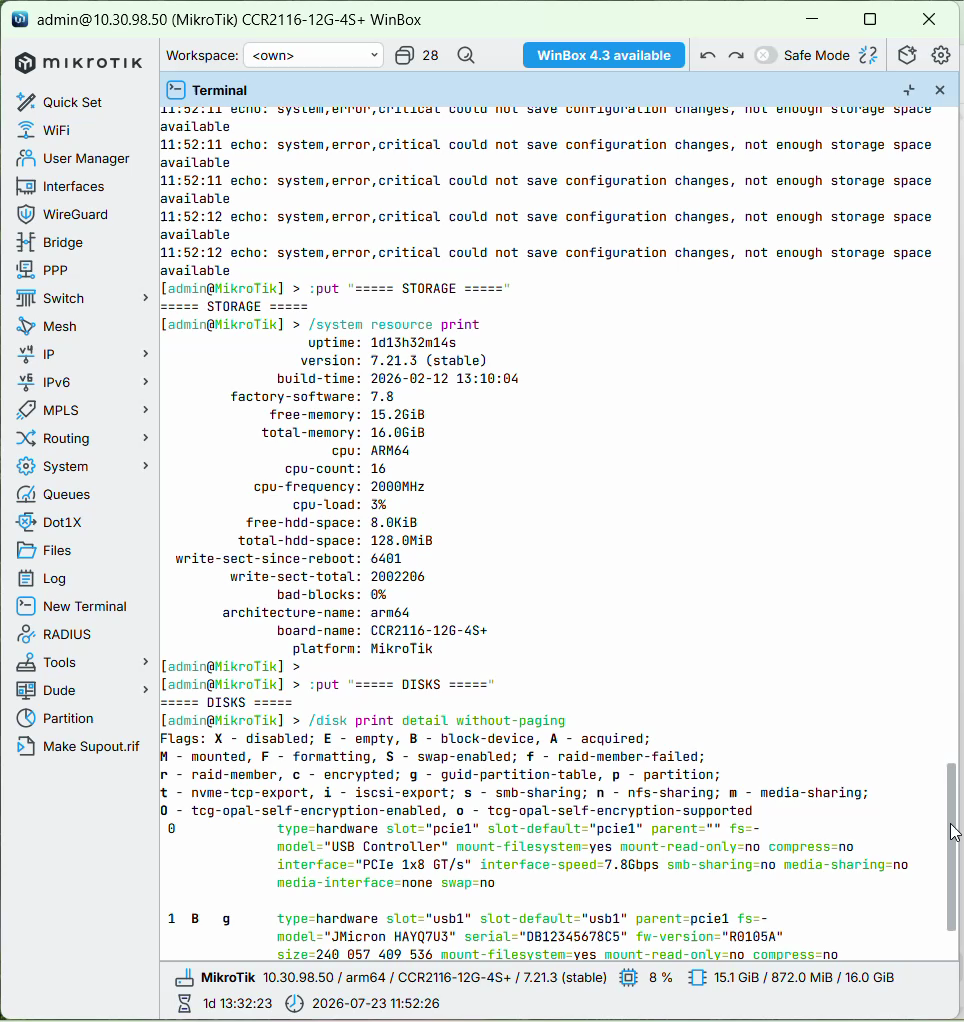Expand the Switch submenu
This screenshot has width=964, height=1022.
(x=145, y=298)
